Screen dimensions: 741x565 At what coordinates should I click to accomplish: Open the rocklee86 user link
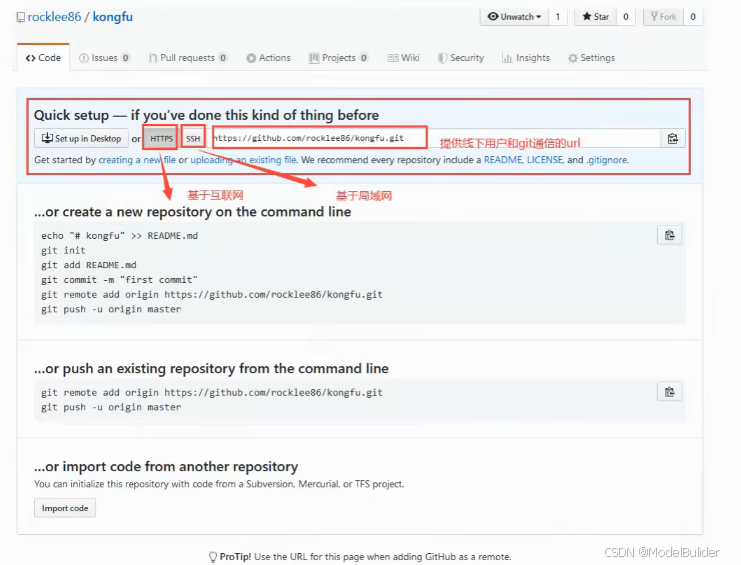[54, 17]
